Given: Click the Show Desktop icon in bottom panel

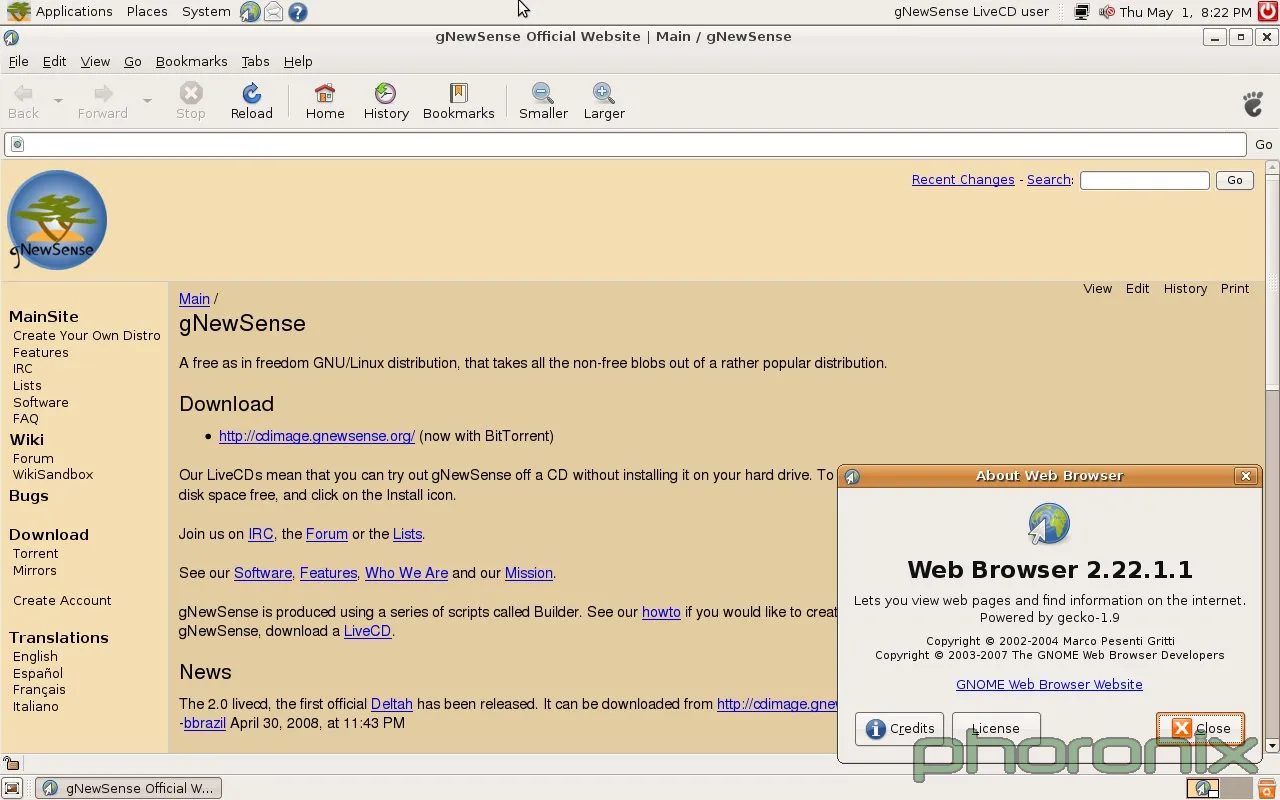Looking at the screenshot, I should coord(12,788).
